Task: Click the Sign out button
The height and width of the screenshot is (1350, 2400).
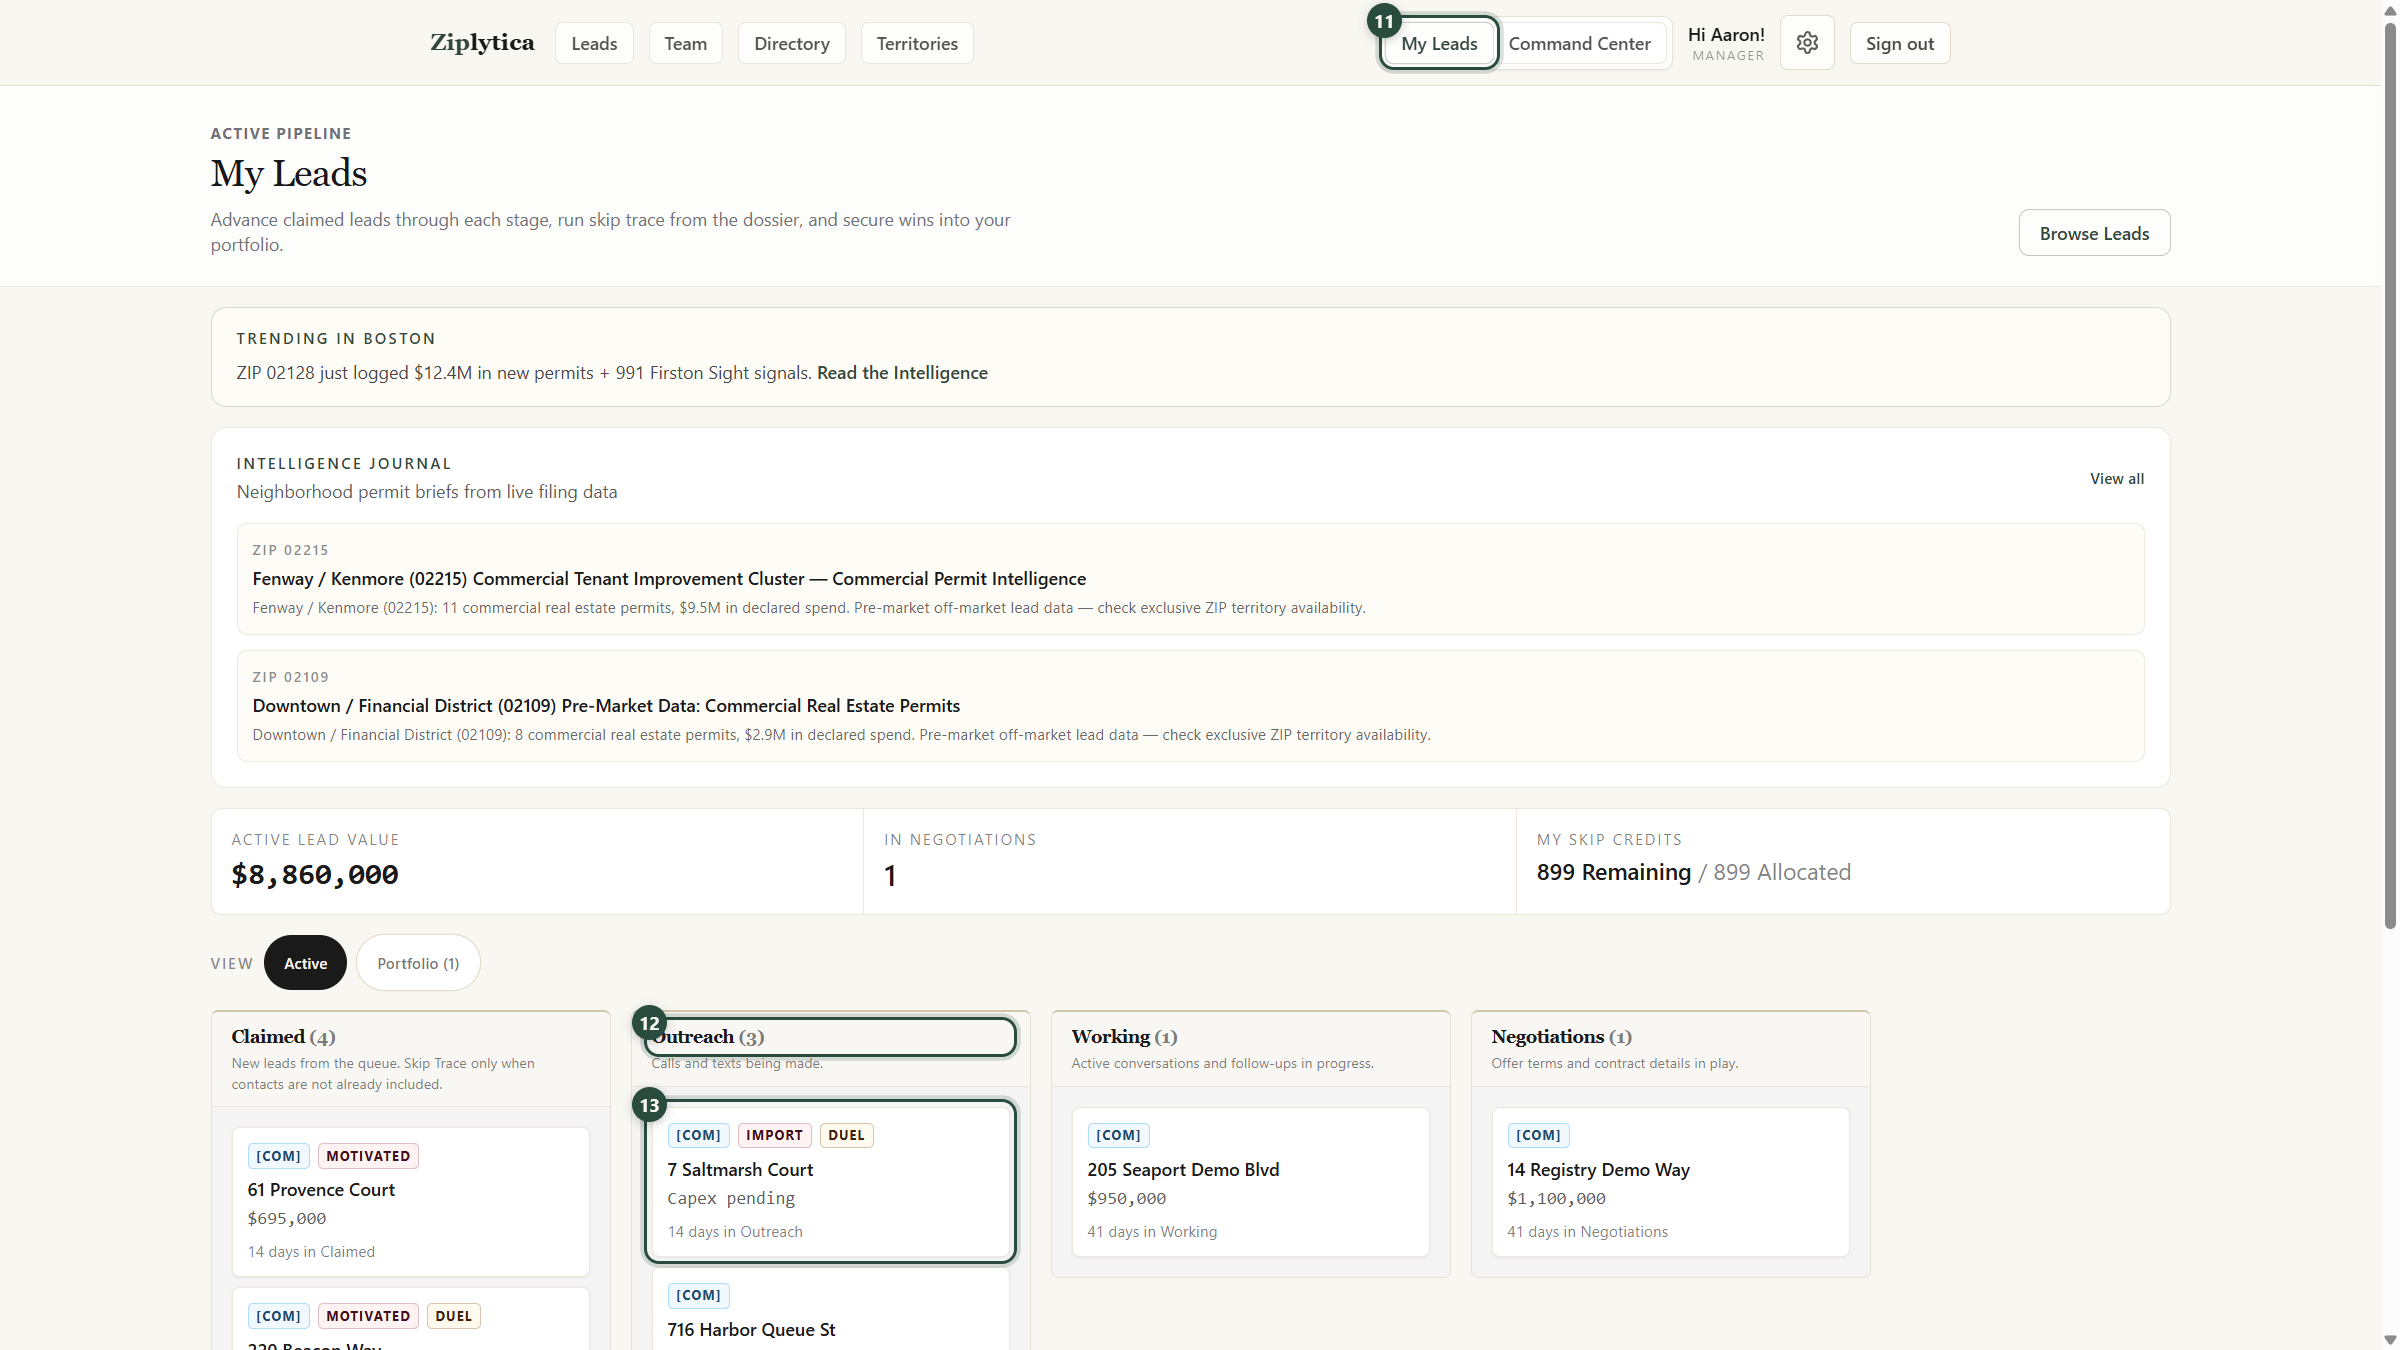Action: tap(1899, 43)
